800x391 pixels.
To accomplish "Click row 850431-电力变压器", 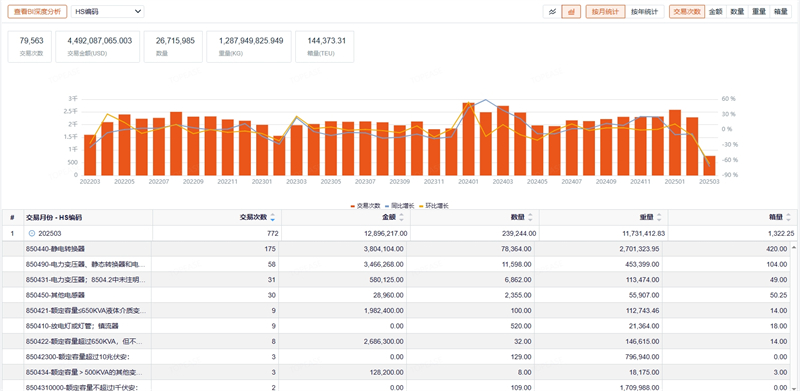I will click(x=396, y=279).
